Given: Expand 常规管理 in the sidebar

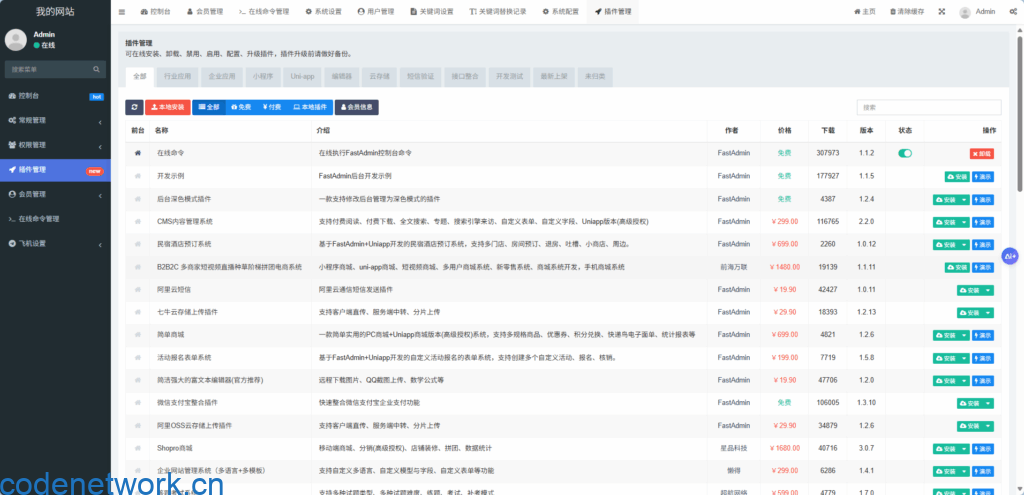Looking at the screenshot, I should point(56,121).
